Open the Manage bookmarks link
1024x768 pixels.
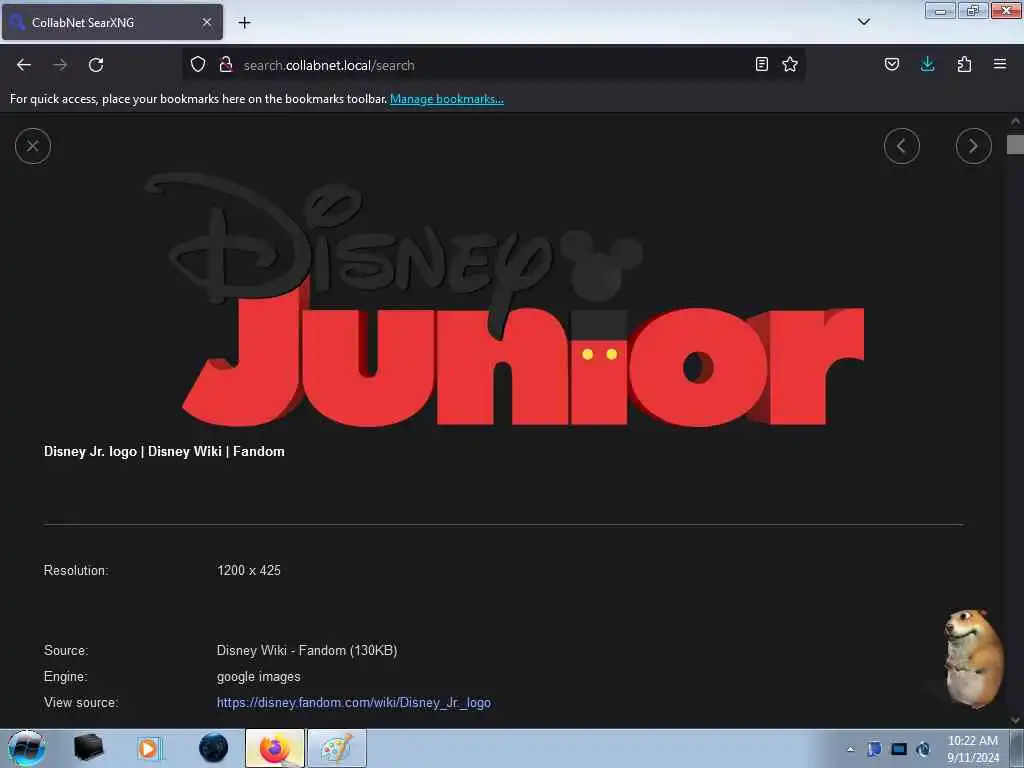coord(447,99)
